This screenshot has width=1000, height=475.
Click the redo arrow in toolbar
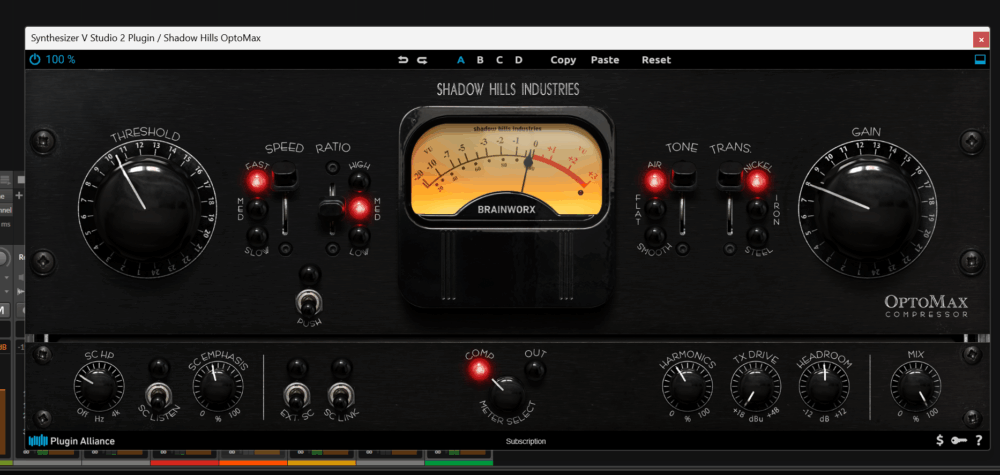(422, 60)
